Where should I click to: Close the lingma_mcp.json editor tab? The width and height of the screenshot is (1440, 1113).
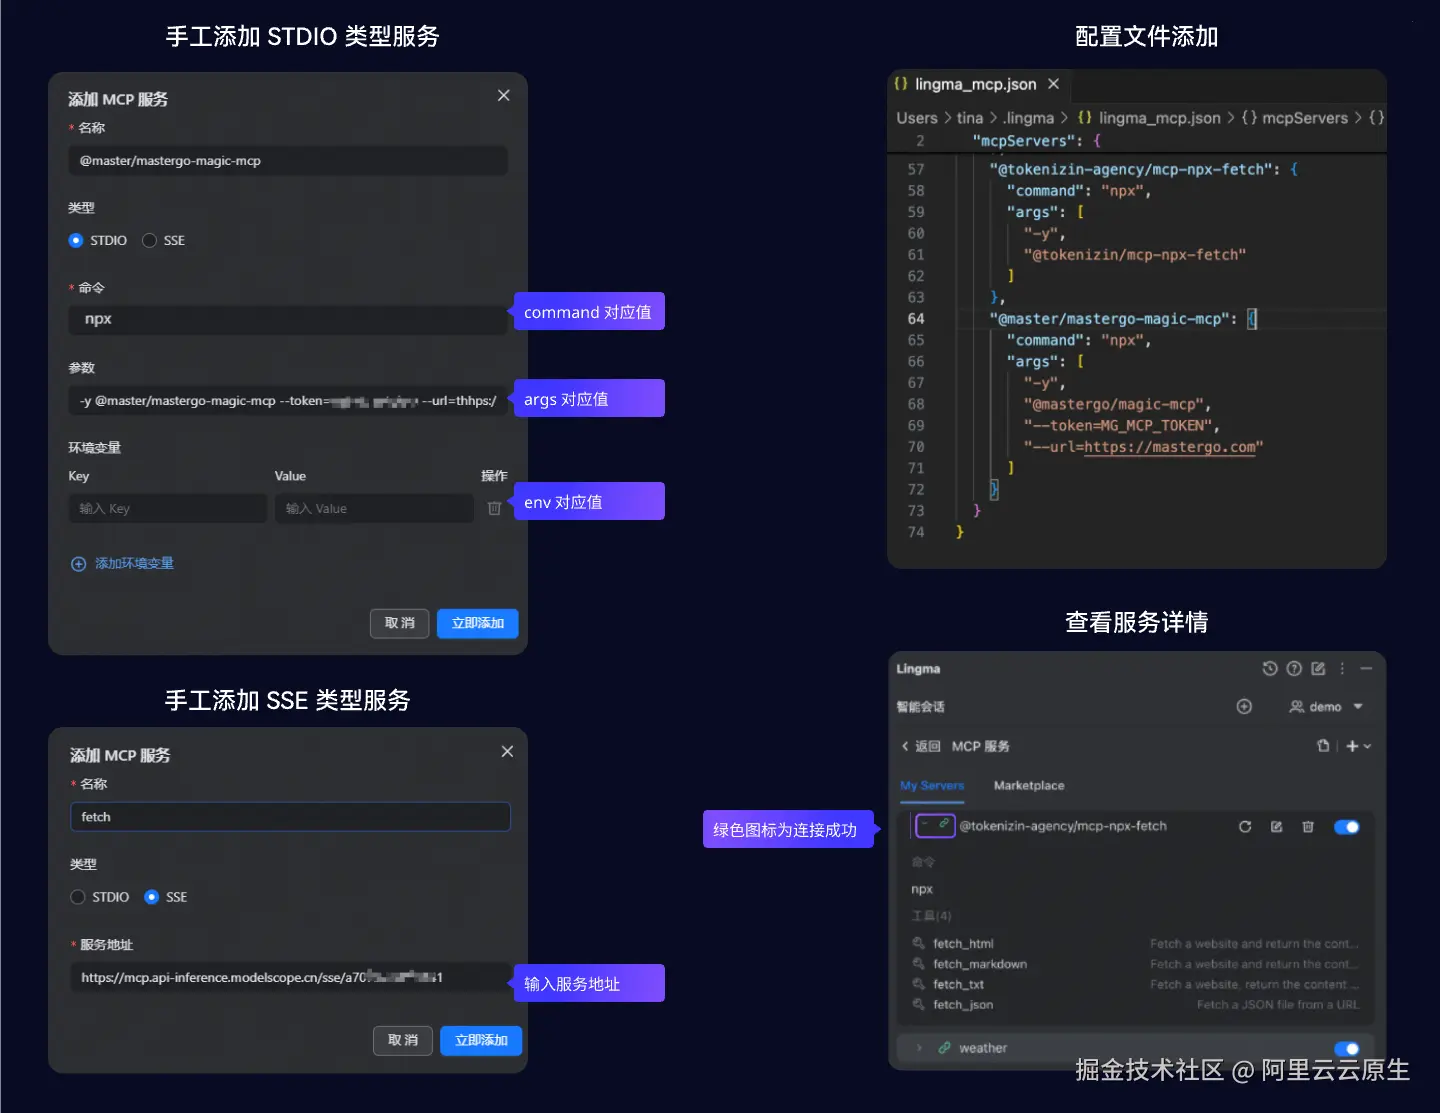click(1053, 84)
